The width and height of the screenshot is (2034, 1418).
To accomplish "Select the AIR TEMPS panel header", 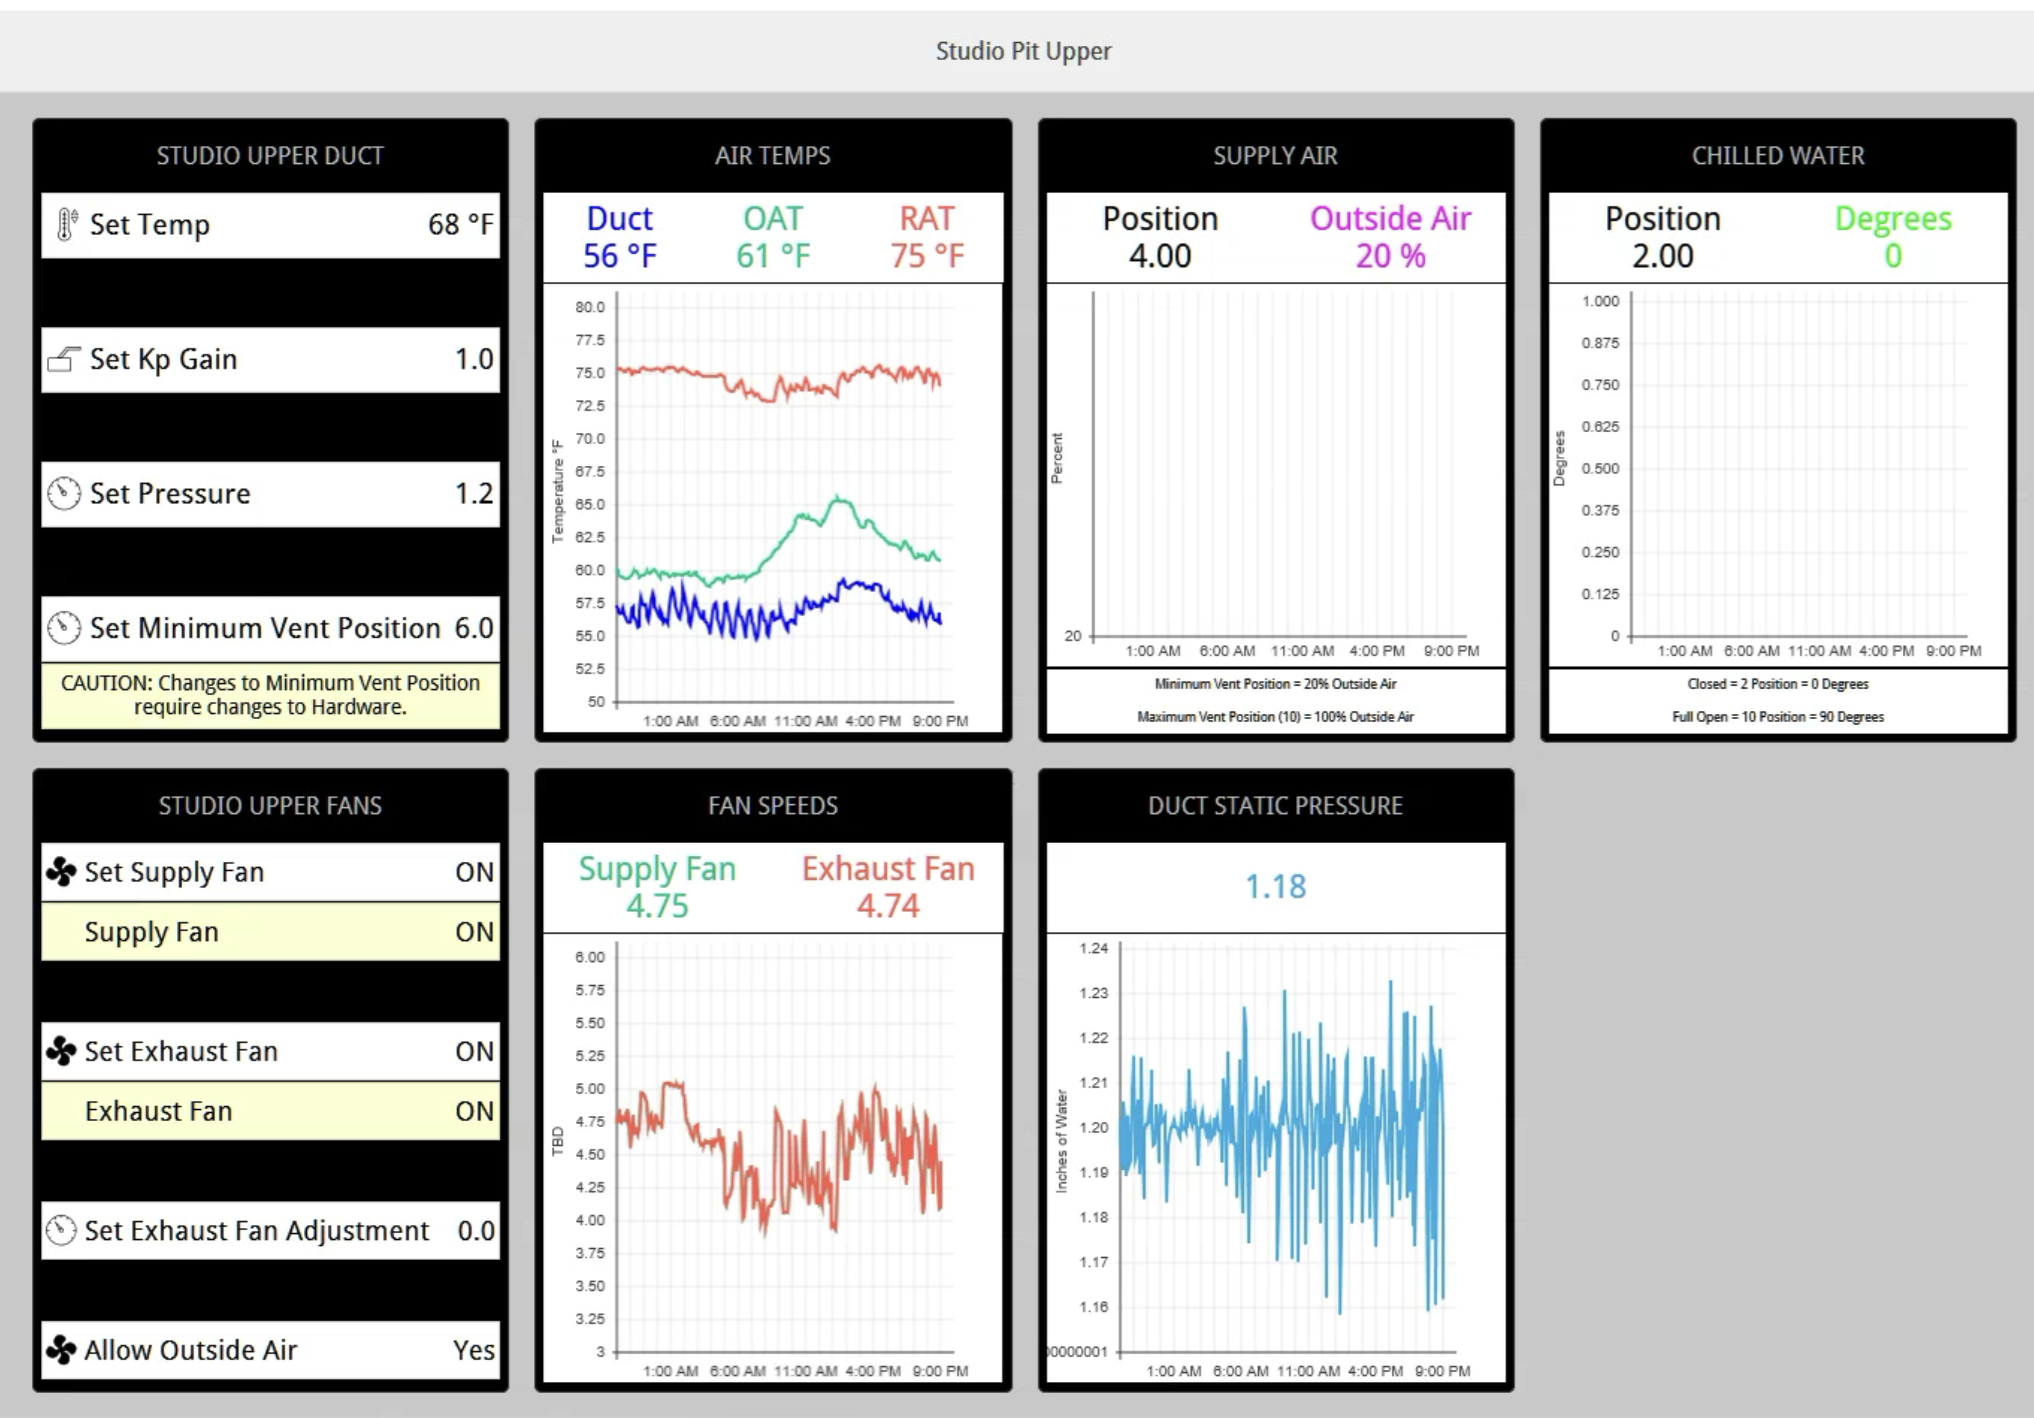I will pyautogui.click(x=772, y=156).
